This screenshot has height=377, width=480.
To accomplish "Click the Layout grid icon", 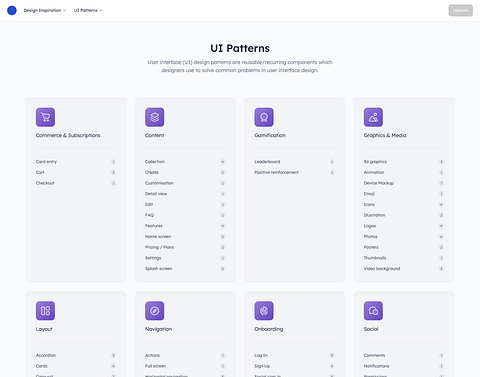I will tap(45, 311).
